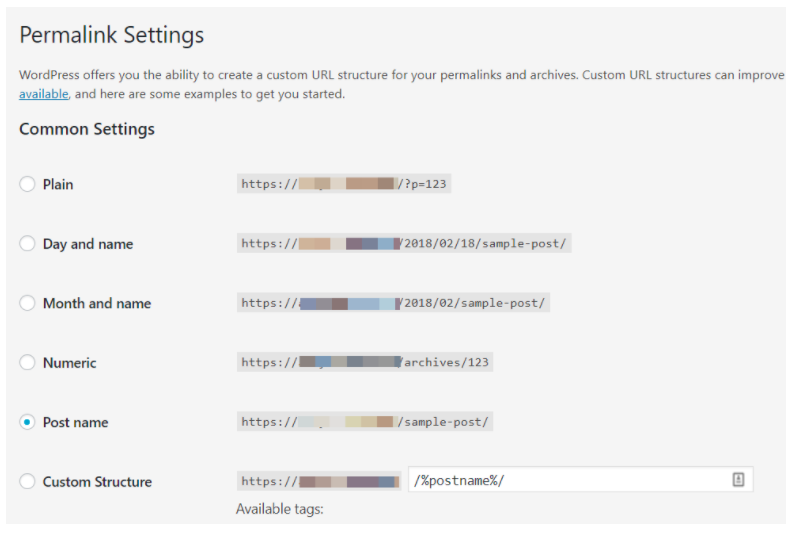Click the 'WordPress offers you' description paragraph
The height and width of the screenshot is (535, 798).
click(x=402, y=85)
